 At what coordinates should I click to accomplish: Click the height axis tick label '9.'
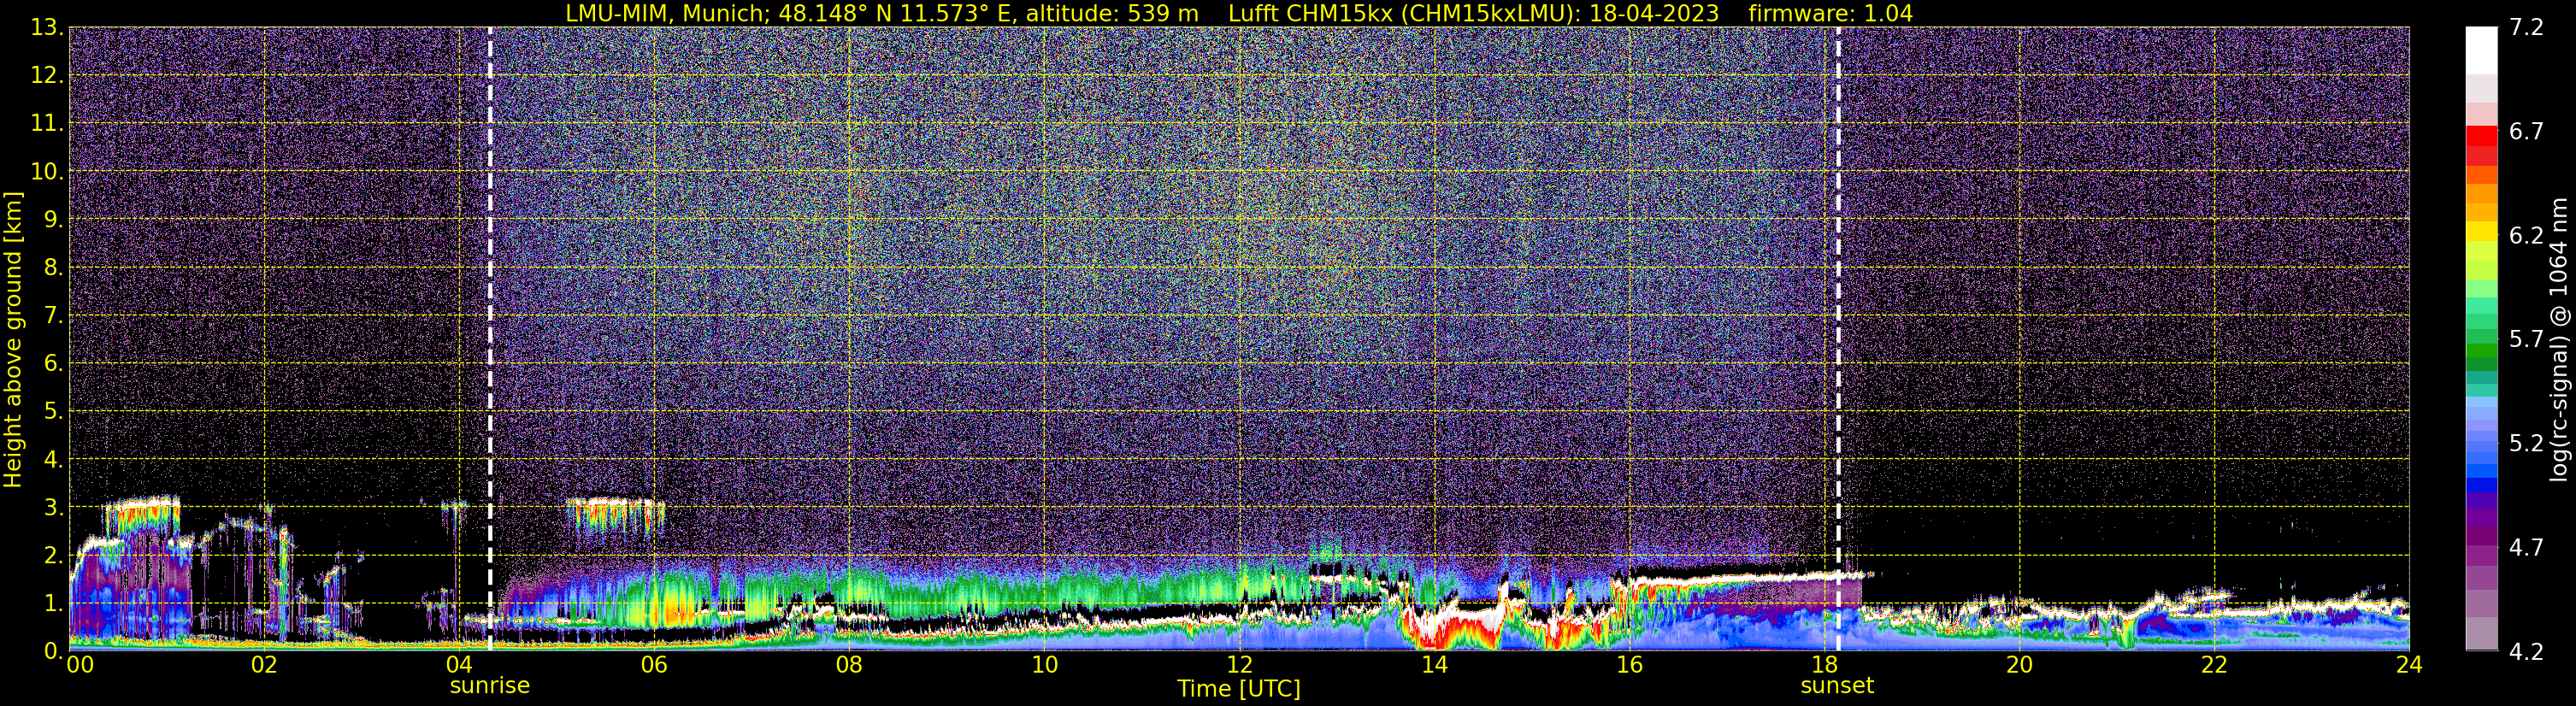pos(54,219)
